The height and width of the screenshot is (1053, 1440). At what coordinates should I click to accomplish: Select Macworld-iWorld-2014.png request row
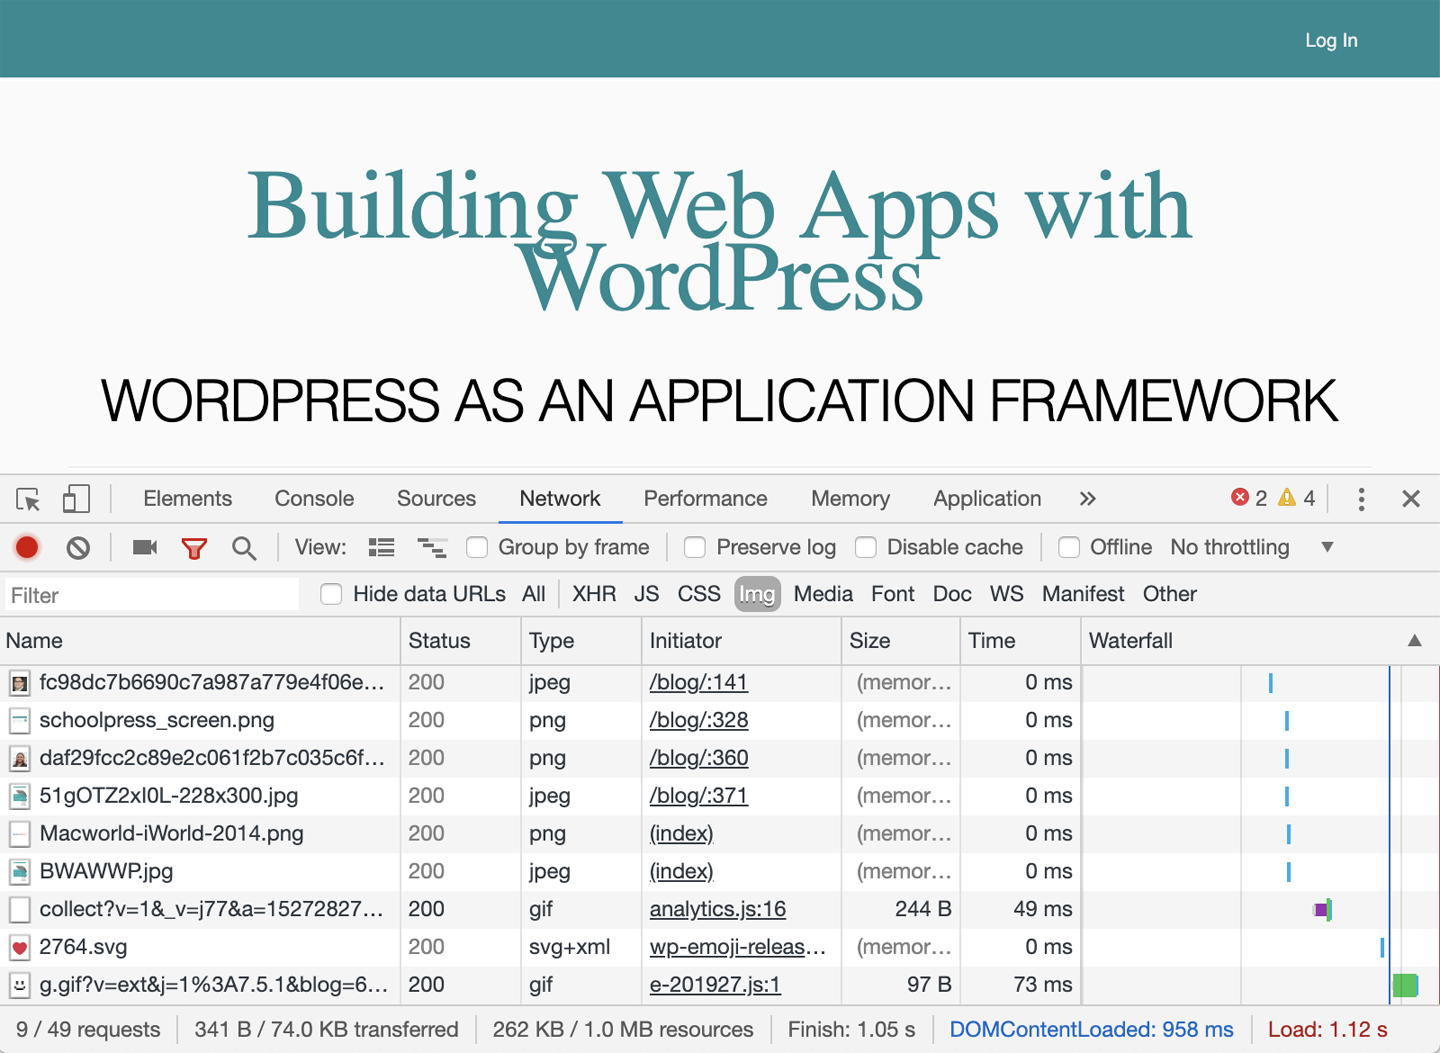[x=720, y=834]
